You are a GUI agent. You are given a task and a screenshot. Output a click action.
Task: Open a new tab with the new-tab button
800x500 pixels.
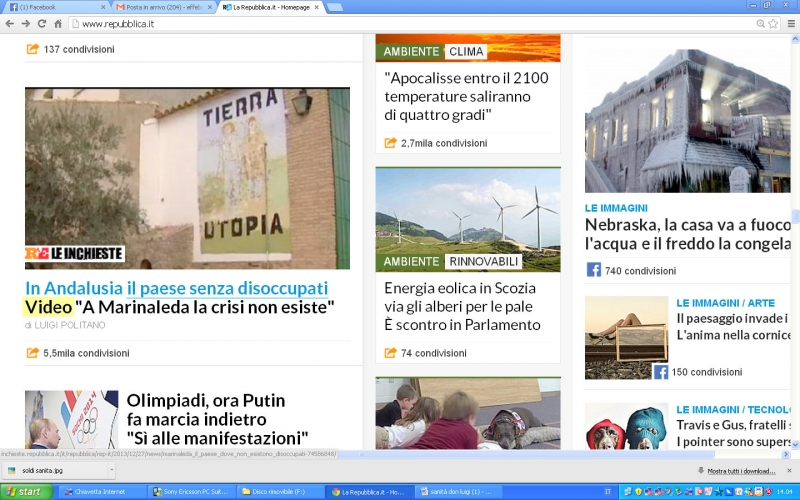pyautogui.click(x=335, y=7)
